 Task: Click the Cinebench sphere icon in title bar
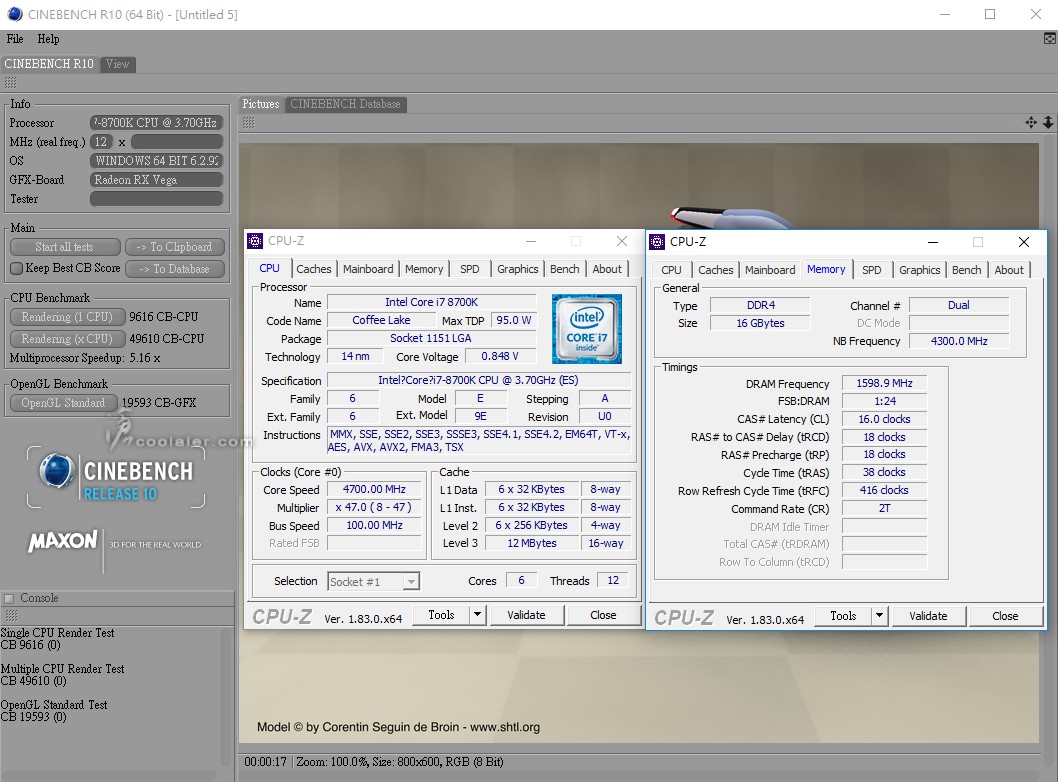(x=14, y=14)
